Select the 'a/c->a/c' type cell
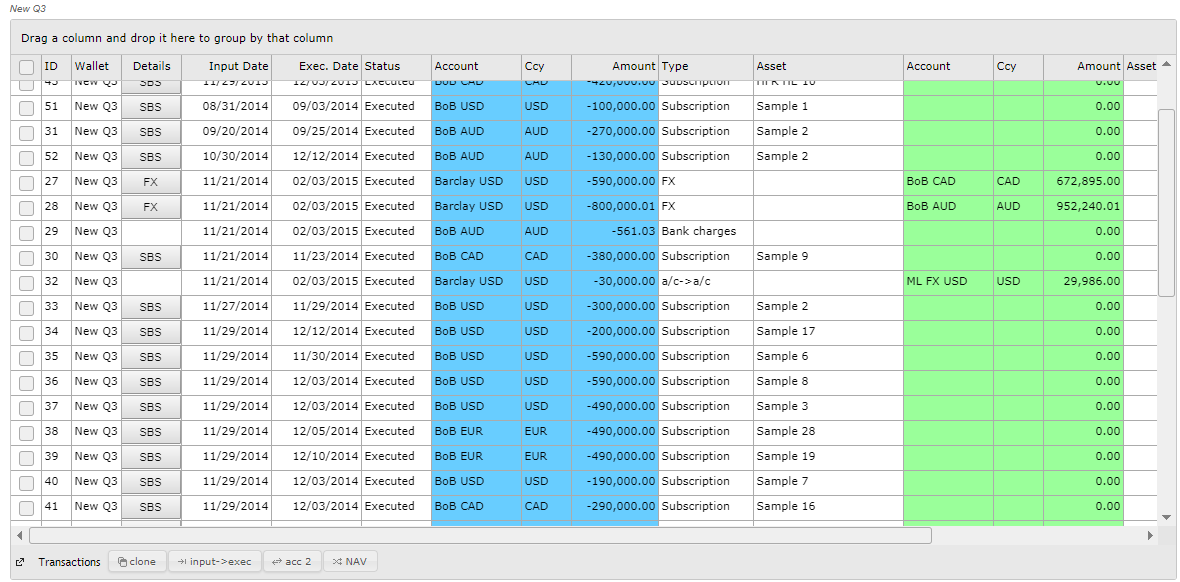The width and height of the screenshot is (1180, 582). point(706,282)
